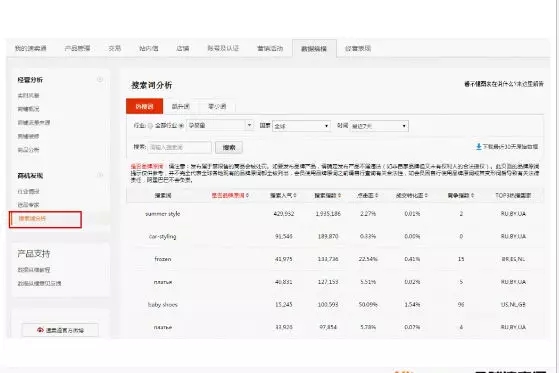Viewport: 559px width, 373px height.
Task: Click 'платье' in the 40,831 row
Action: click(x=163, y=282)
